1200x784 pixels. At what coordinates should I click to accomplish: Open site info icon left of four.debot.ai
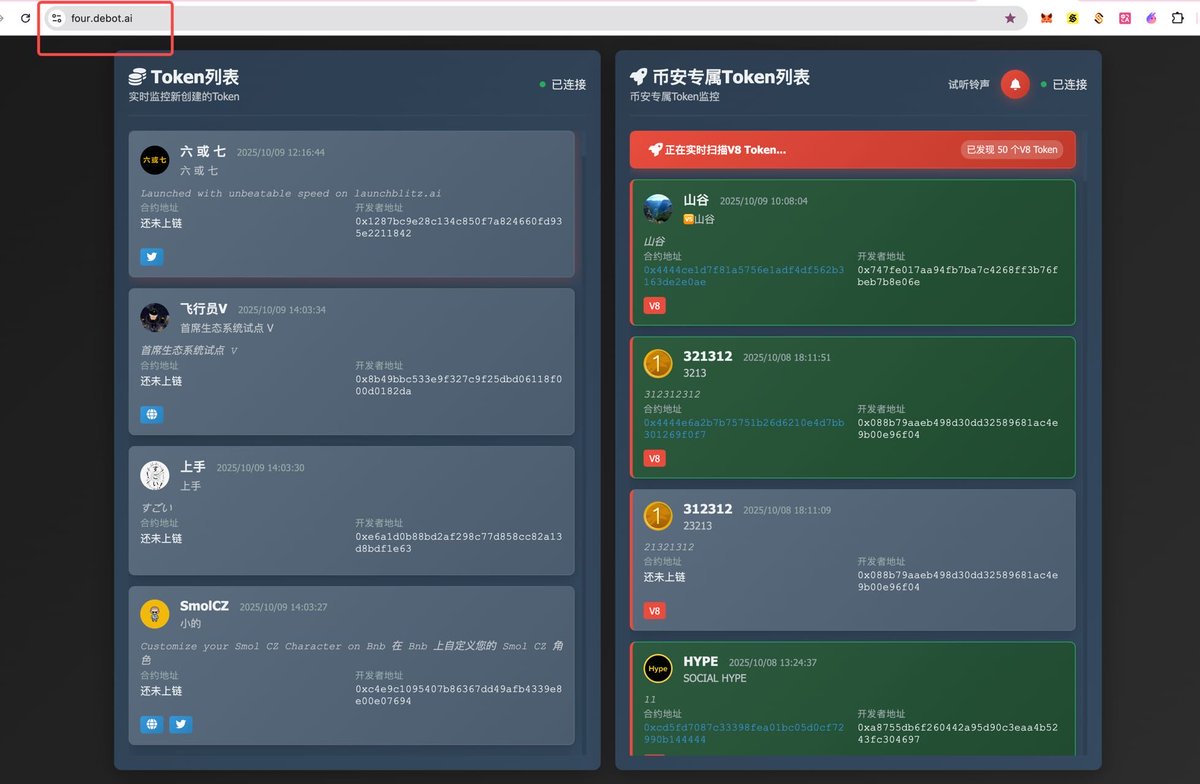tap(56, 18)
